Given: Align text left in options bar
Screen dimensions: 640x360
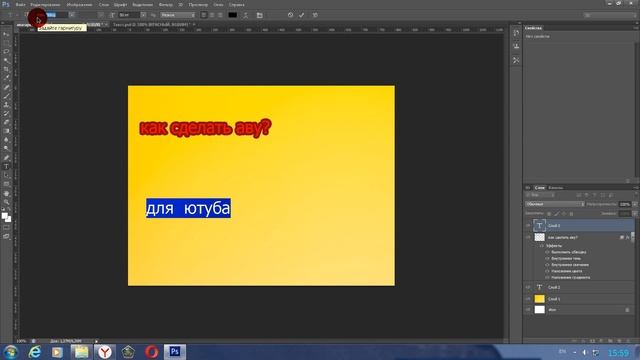Looking at the screenshot, I should tap(204, 15).
